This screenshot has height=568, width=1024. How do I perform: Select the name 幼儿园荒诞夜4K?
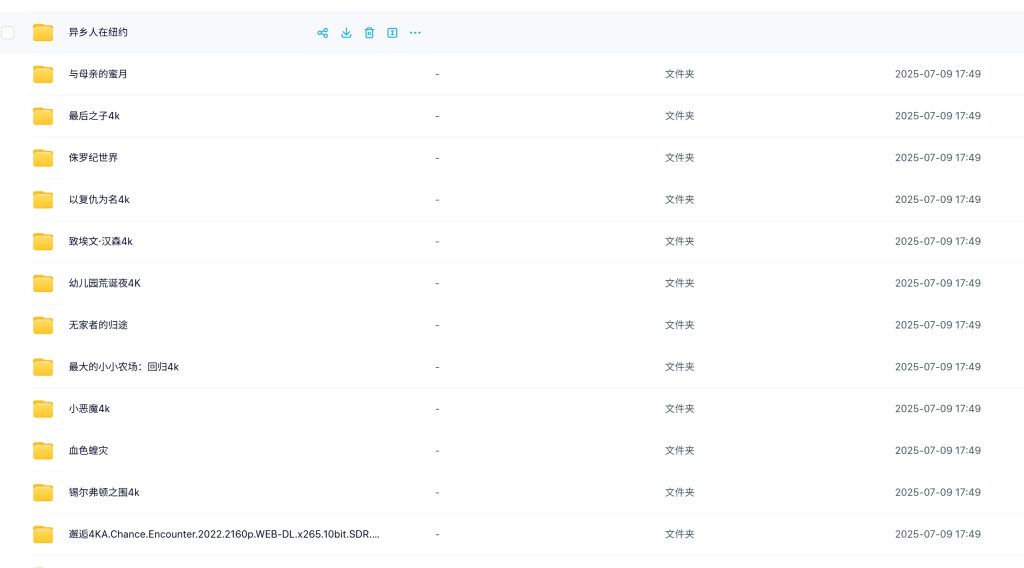point(104,283)
